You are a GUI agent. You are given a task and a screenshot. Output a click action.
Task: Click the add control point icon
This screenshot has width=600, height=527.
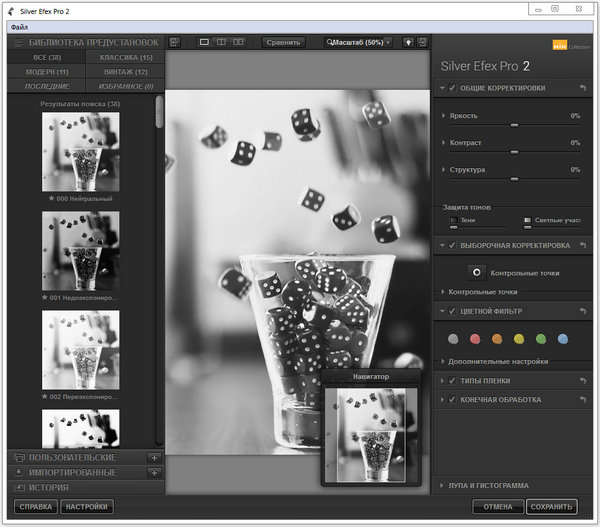pos(478,270)
